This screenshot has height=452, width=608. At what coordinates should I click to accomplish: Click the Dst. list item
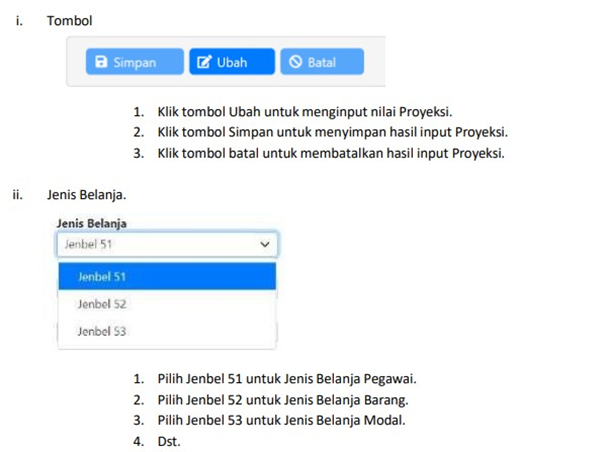point(168,439)
